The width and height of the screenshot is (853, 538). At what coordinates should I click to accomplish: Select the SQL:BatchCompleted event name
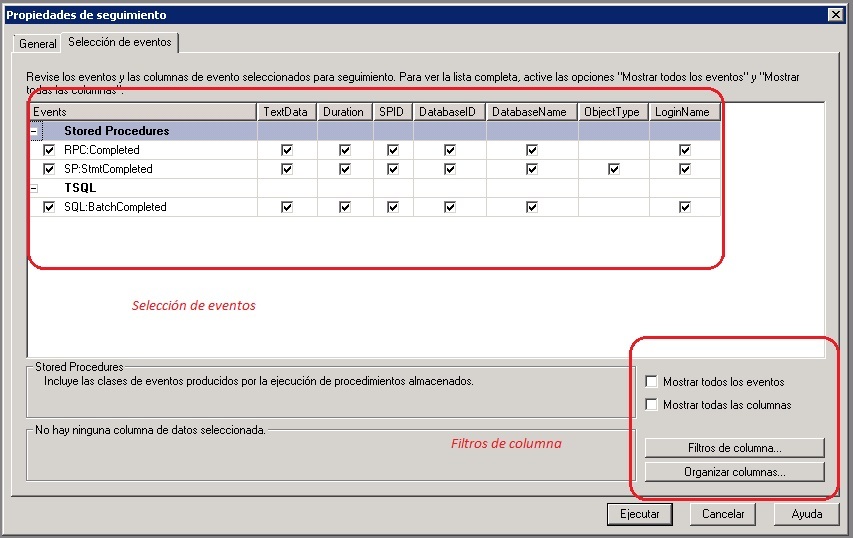coord(115,207)
